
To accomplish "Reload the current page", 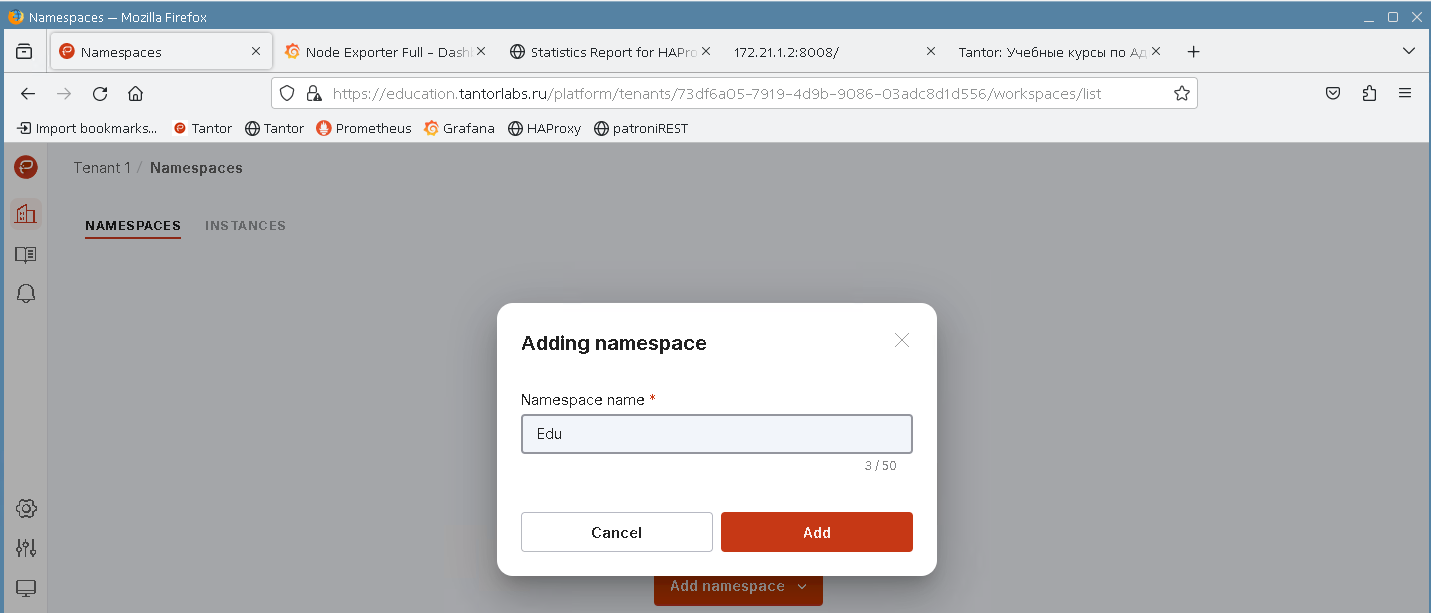I will [100, 94].
